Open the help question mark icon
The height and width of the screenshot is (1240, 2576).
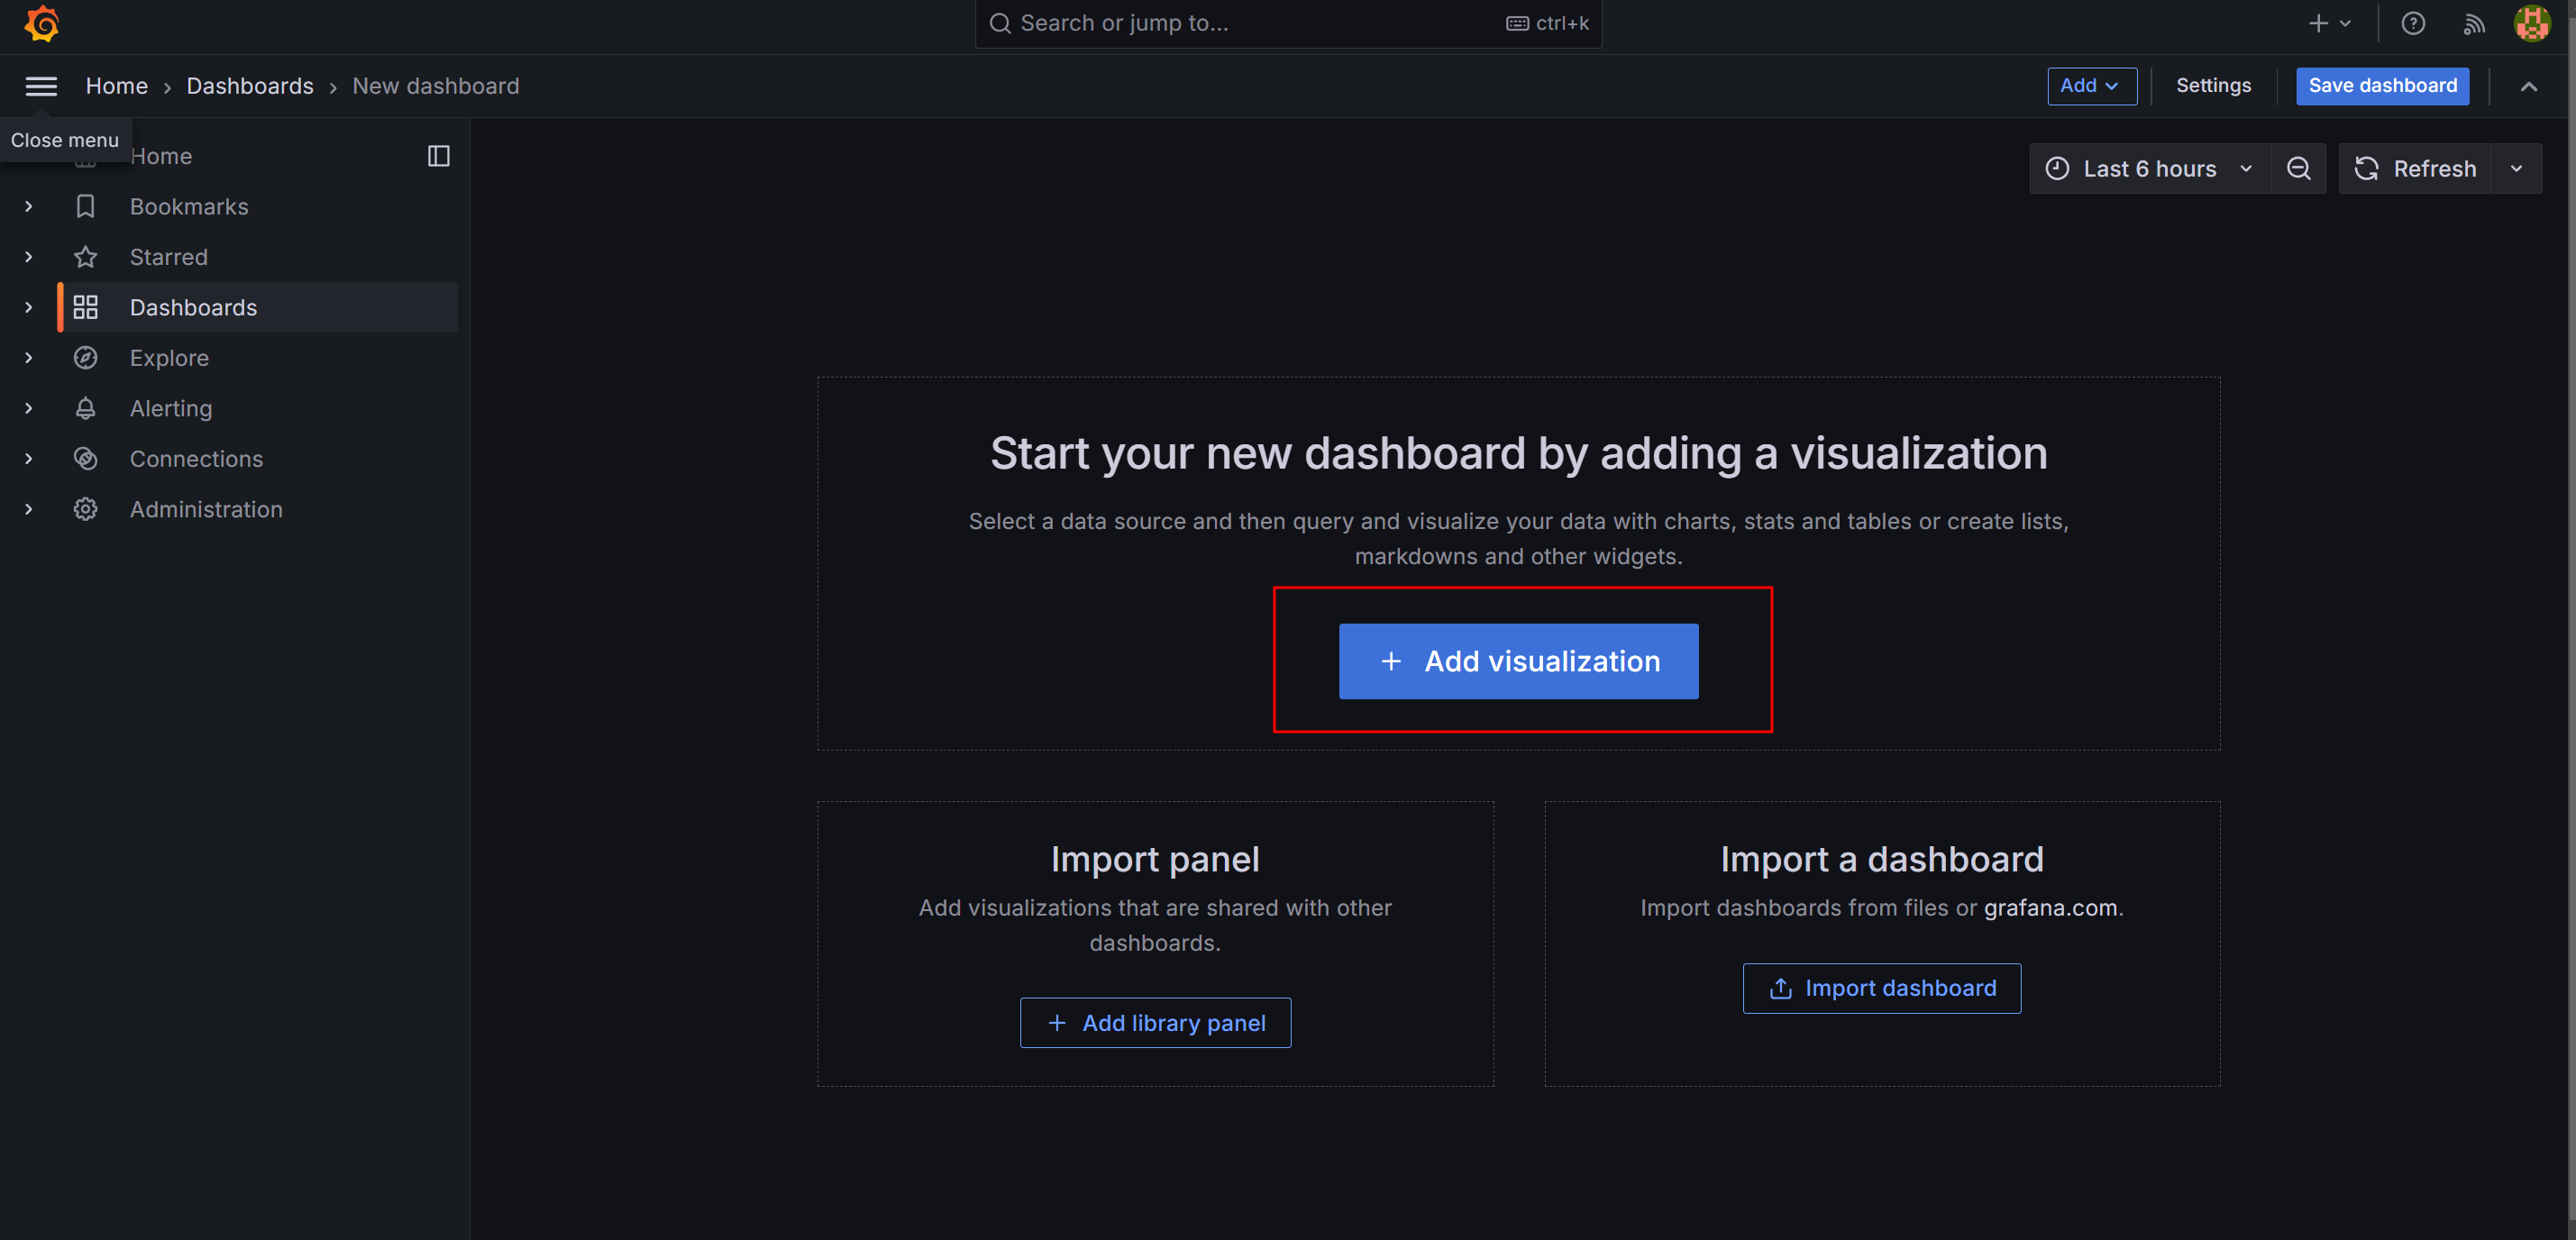click(2413, 23)
